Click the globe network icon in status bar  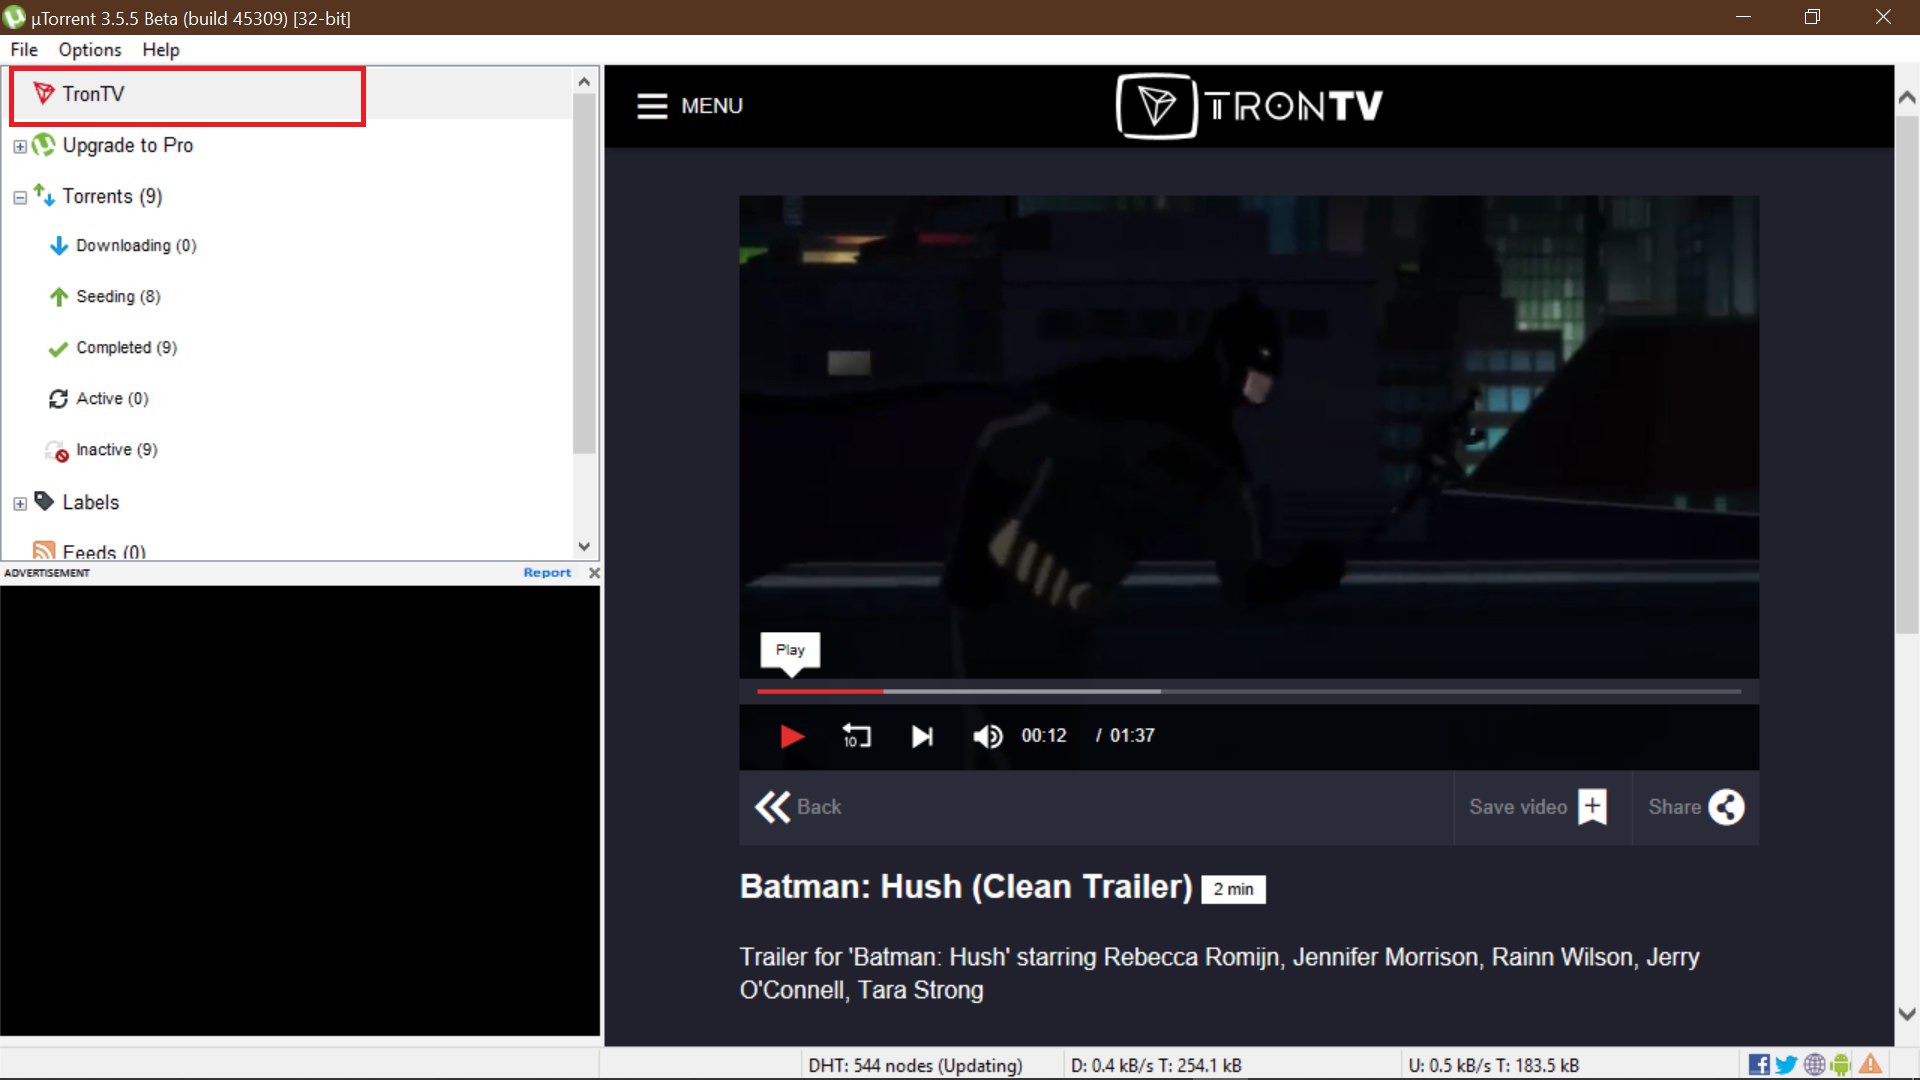point(1814,1065)
